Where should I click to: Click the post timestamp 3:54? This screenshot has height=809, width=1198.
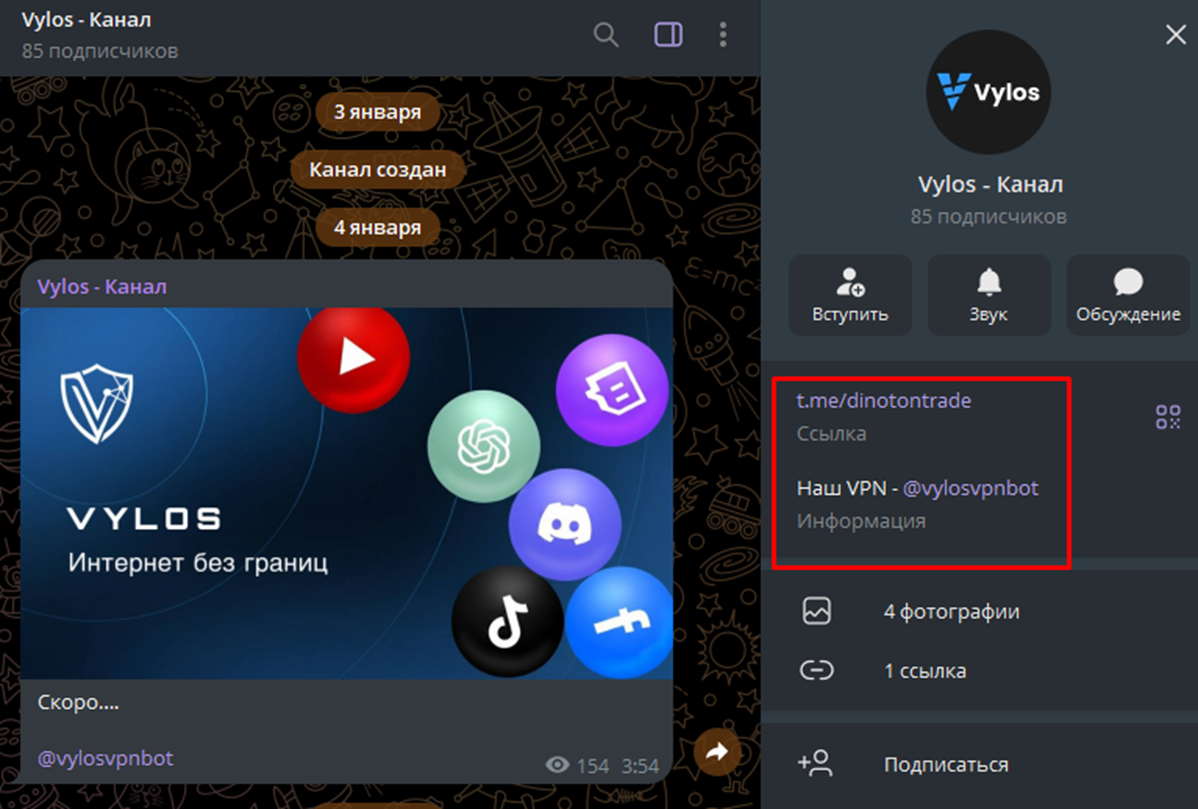click(x=640, y=765)
